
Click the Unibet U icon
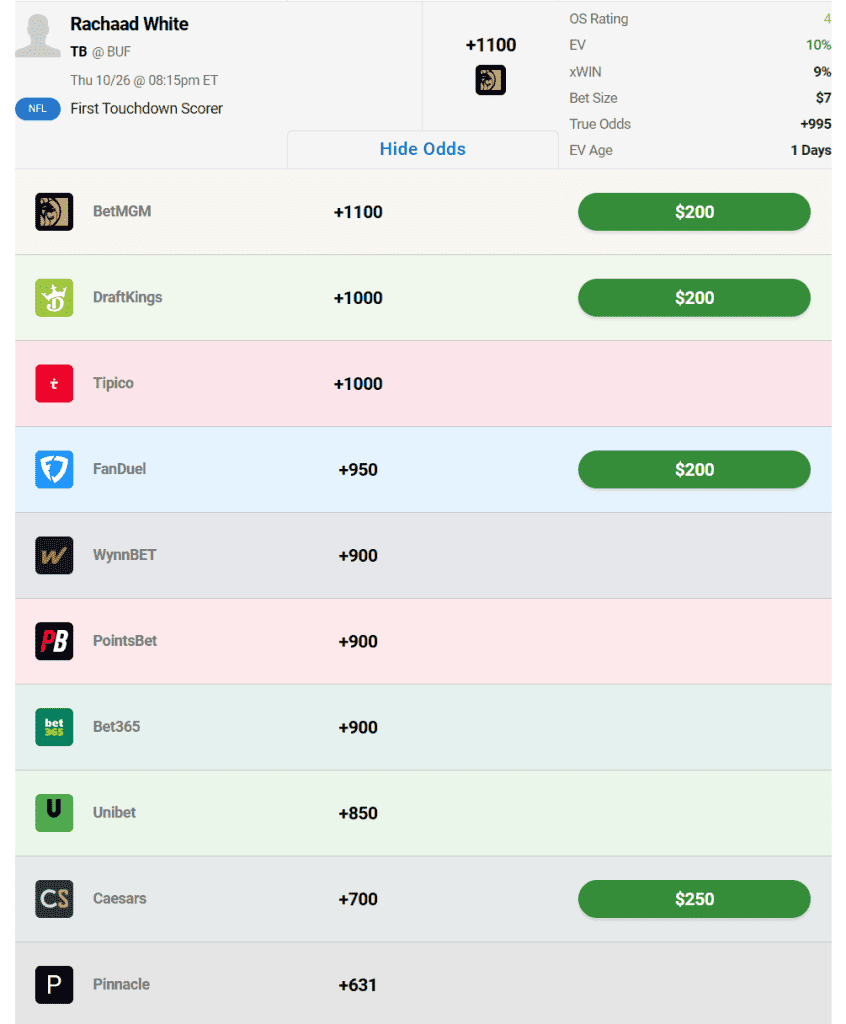click(x=54, y=813)
